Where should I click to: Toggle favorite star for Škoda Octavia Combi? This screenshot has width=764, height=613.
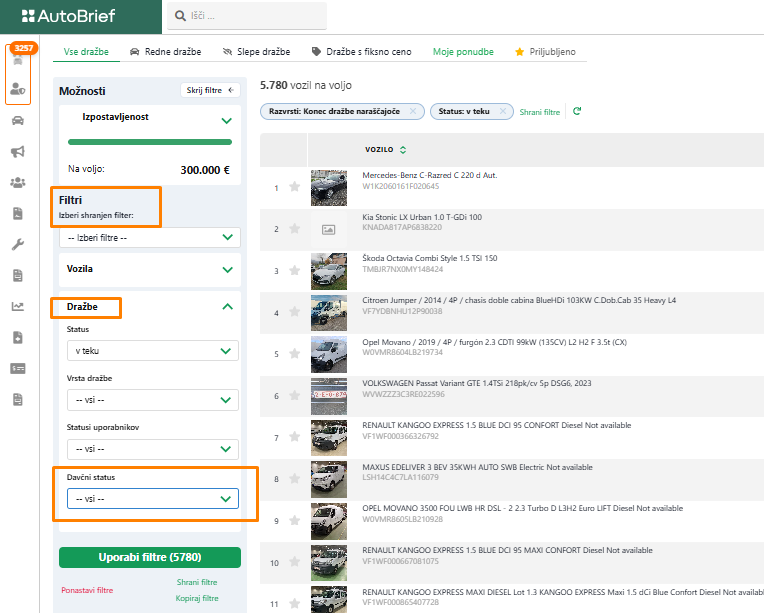pos(294,270)
